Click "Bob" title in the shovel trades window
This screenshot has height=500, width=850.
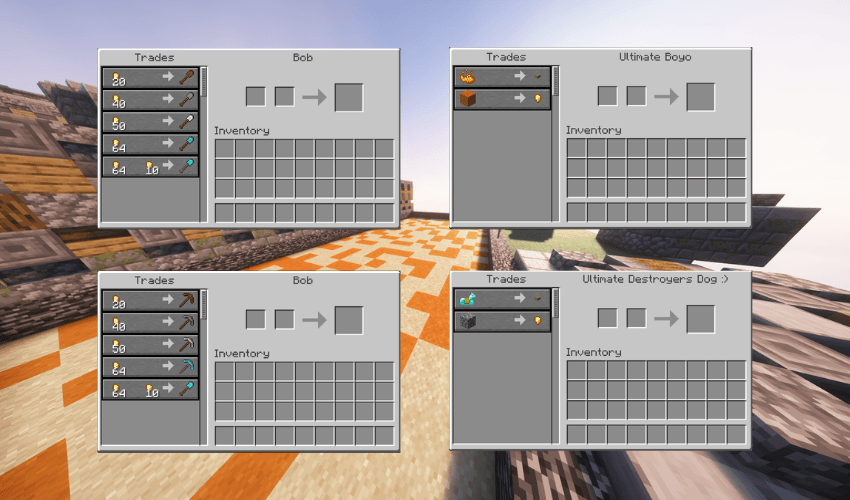tap(302, 57)
